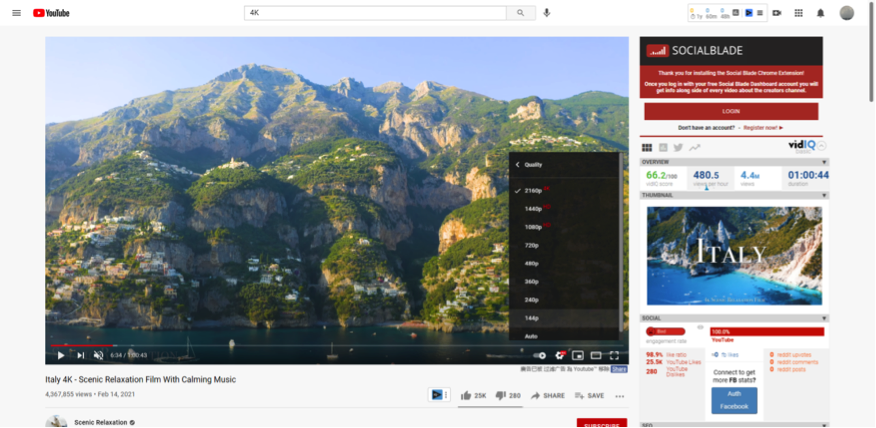Viewport: 876px width, 428px height.
Task: Collapse the vidIQ Social section
Action: (825, 318)
